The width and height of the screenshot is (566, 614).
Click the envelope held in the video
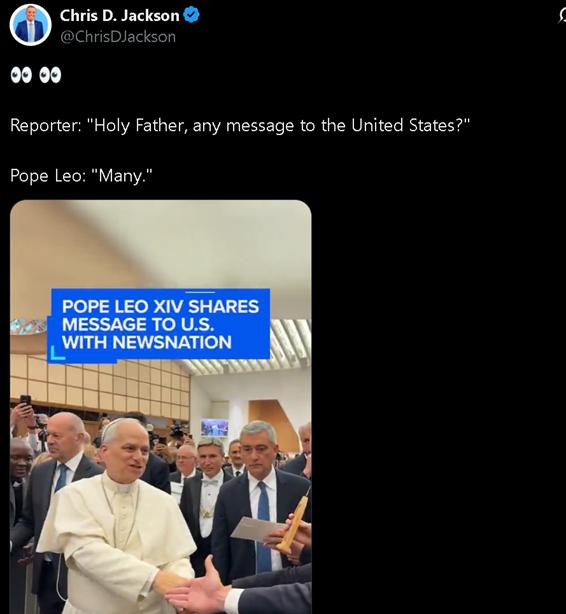[257, 529]
